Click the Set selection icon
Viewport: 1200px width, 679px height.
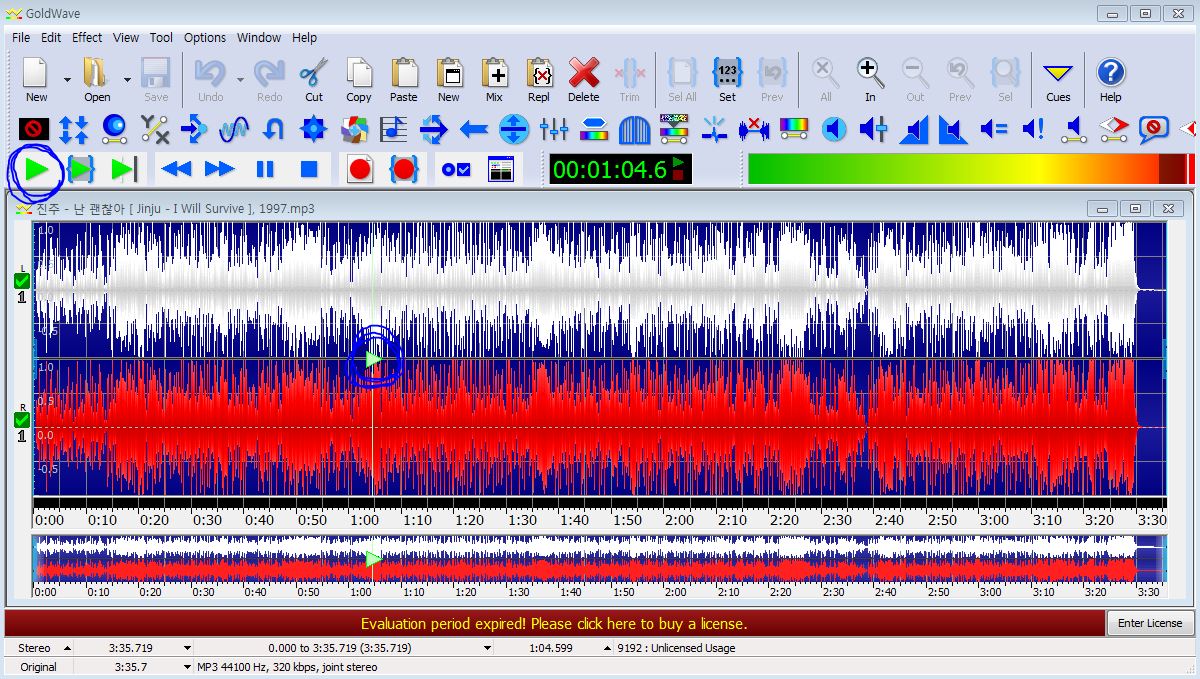tap(727, 80)
